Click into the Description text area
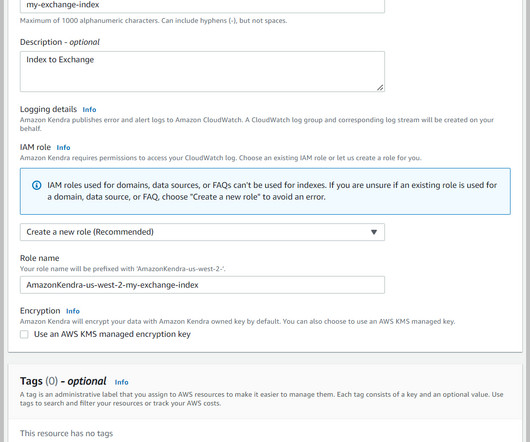530x442 pixels. [202, 71]
